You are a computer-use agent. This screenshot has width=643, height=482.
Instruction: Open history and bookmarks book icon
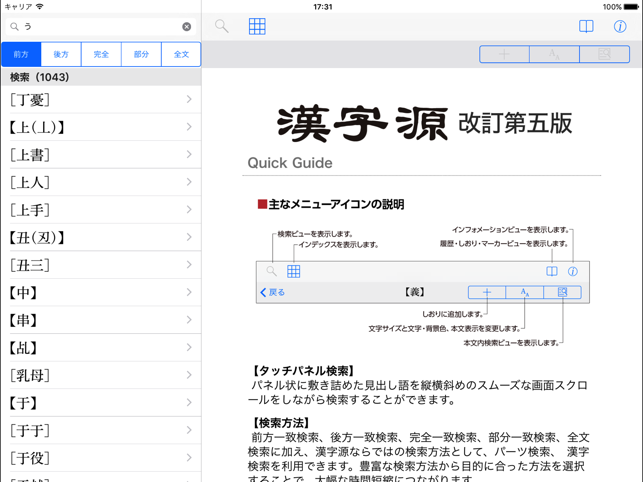(586, 26)
